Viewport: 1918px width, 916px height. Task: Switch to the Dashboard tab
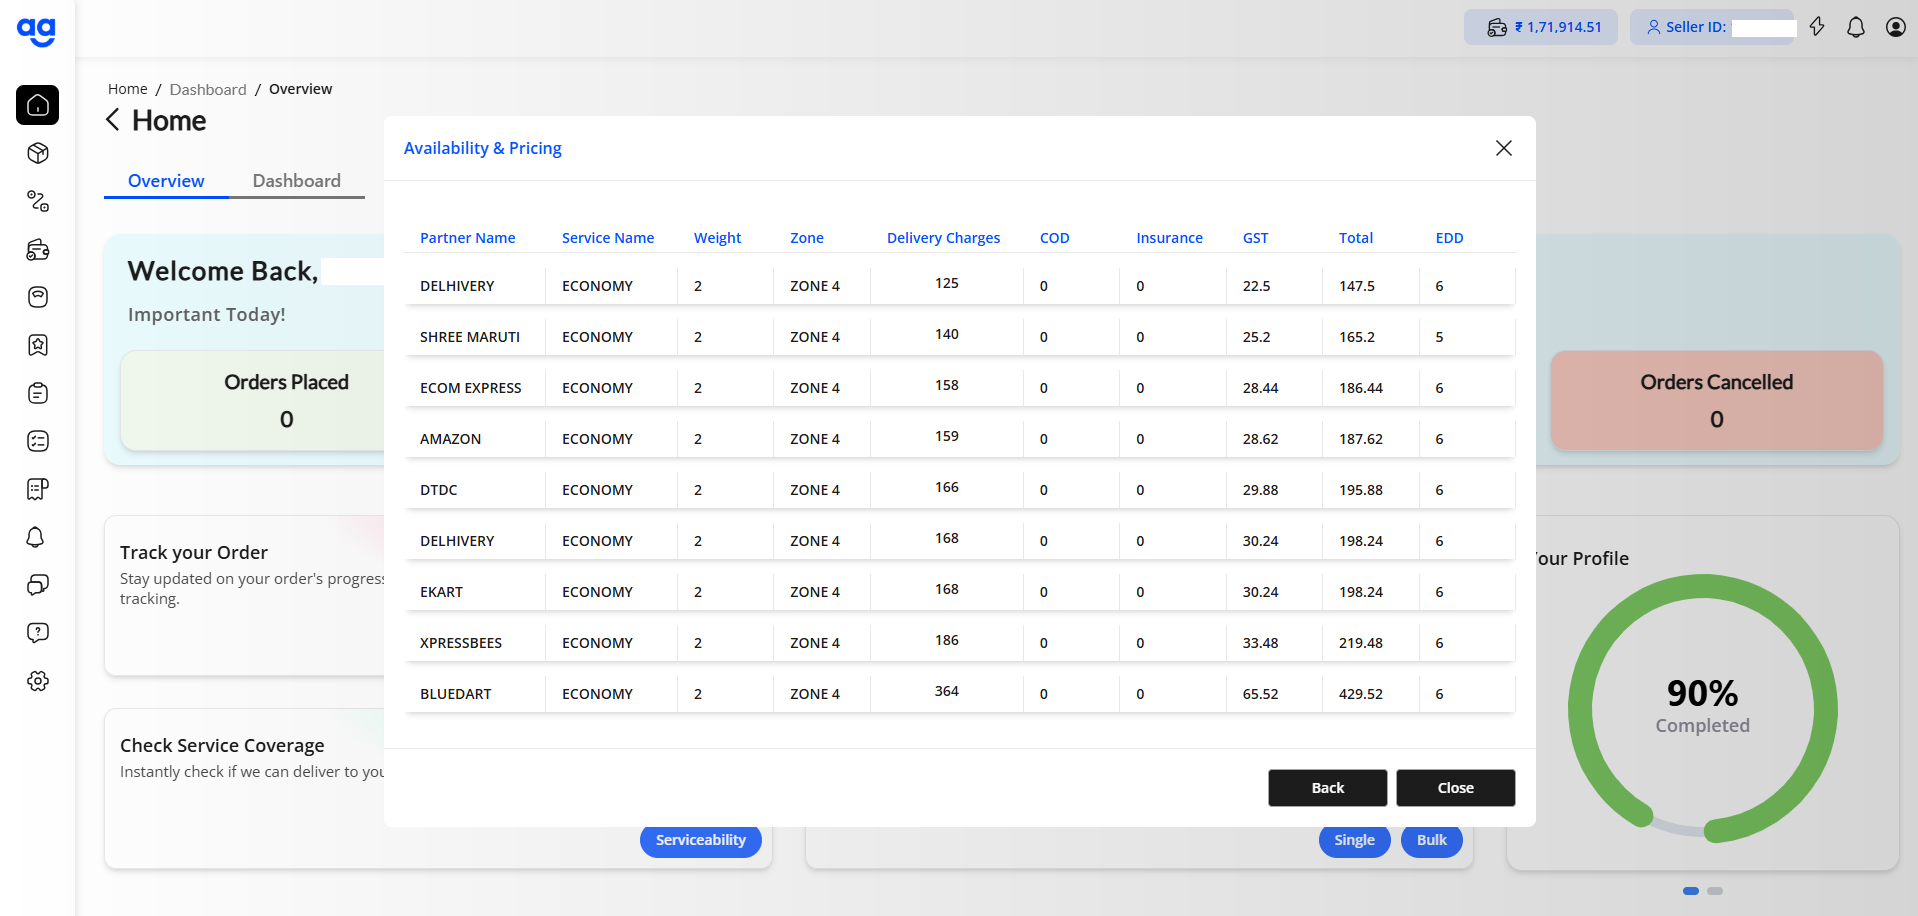[296, 181]
